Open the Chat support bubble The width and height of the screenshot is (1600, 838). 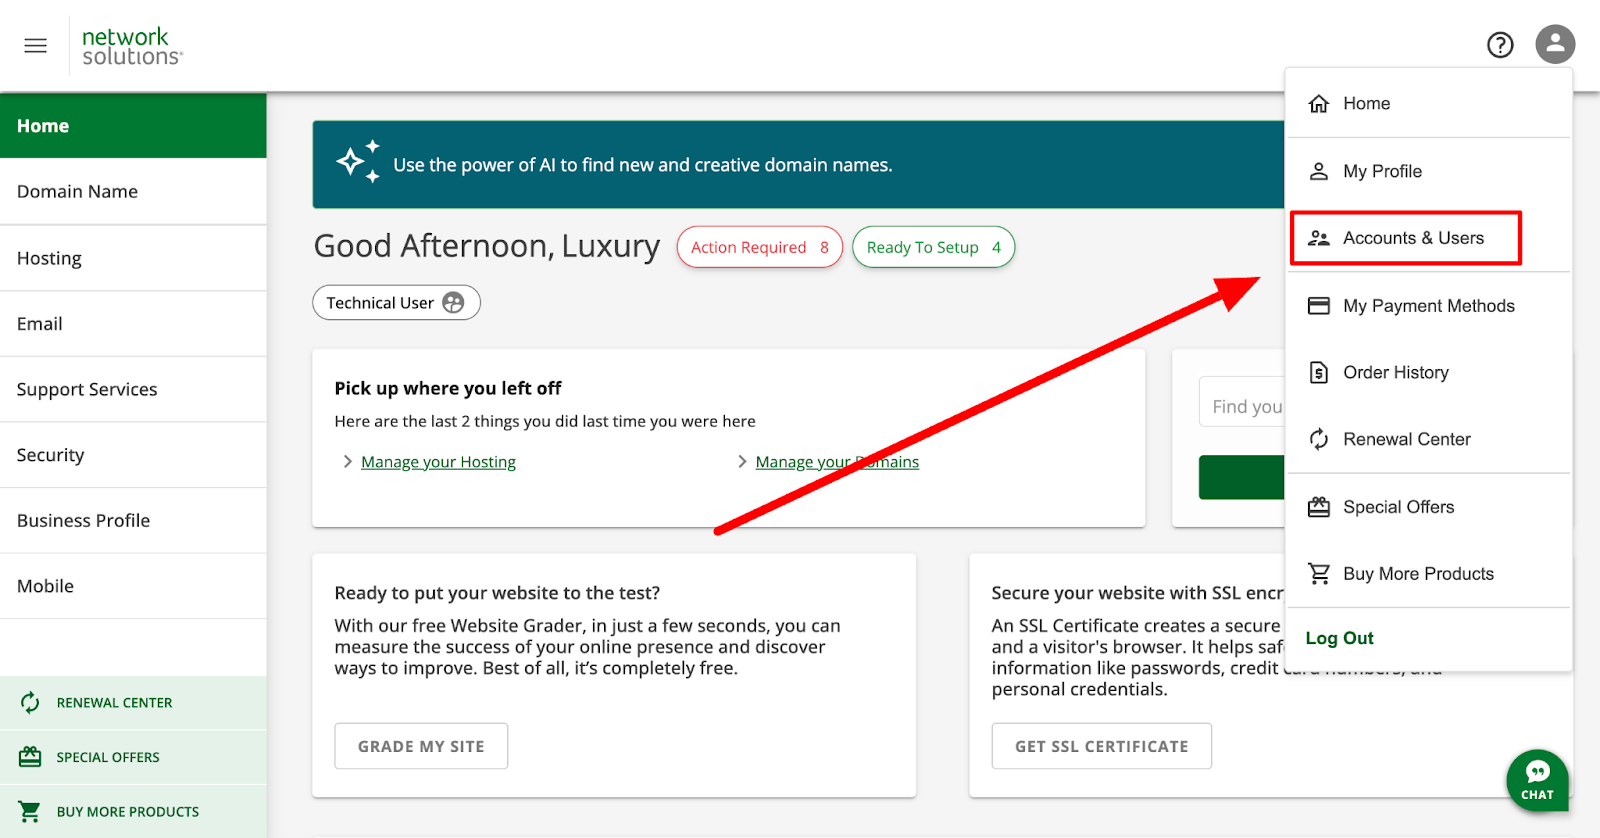click(x=1537, y=780)
